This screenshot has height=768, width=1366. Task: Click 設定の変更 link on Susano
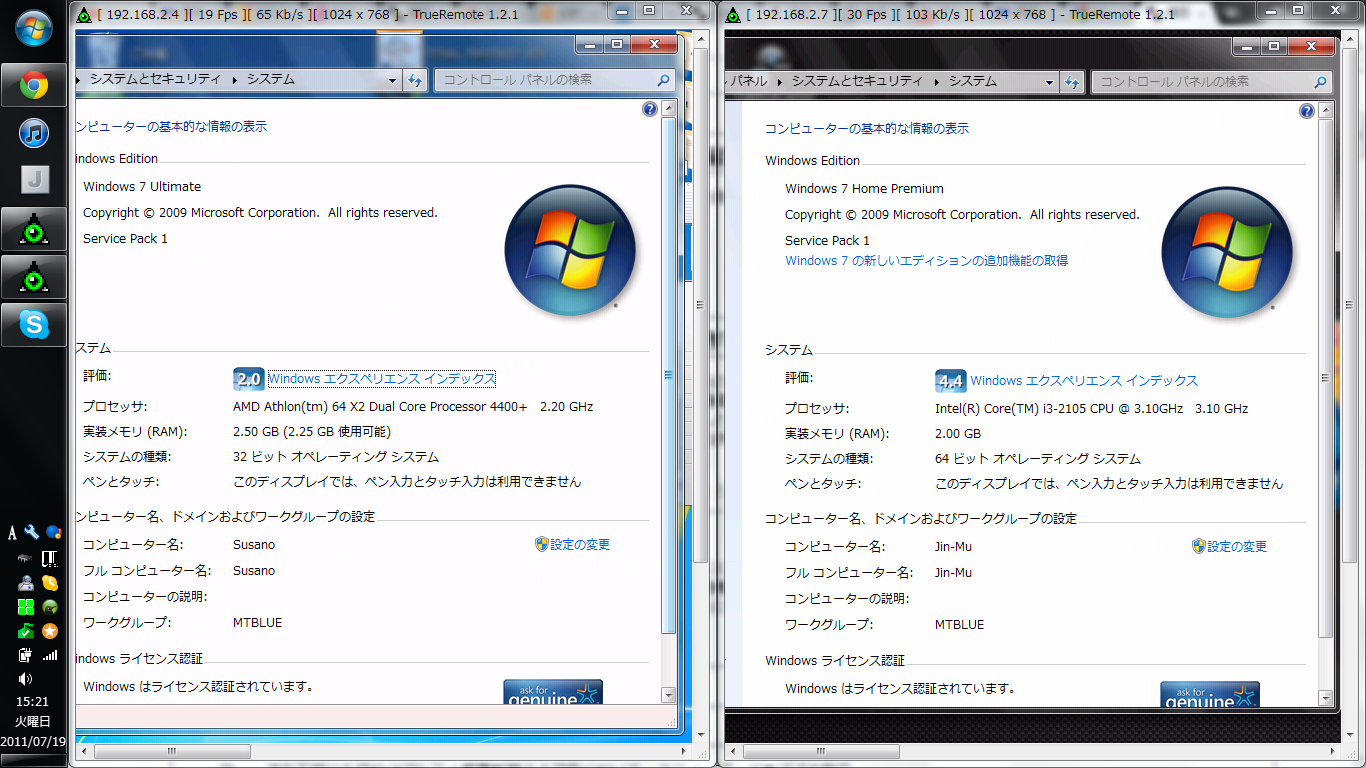(x=580, y=545)
